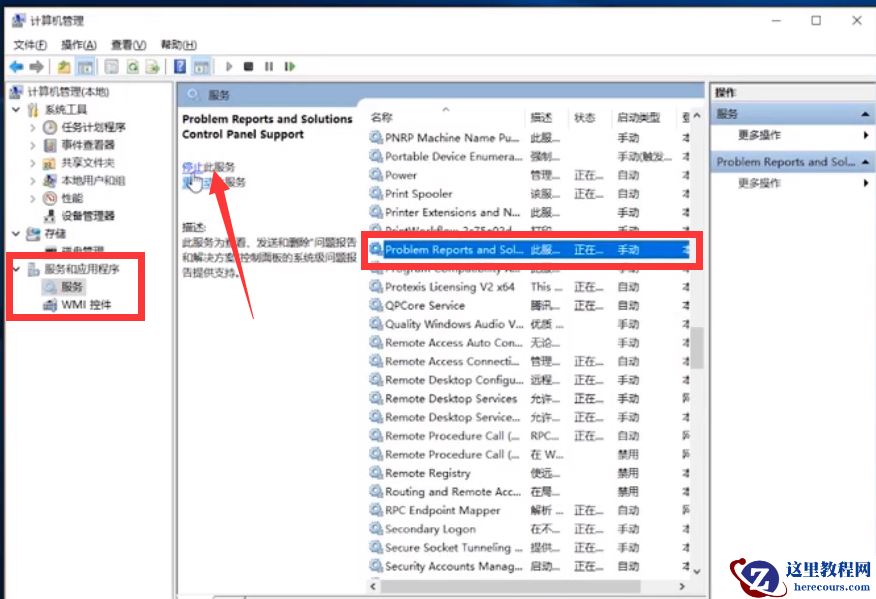The width and height of the screenshot is (876, 599).
Task: Select the Print Spooler service row
Action: click(x=418, y=194)
